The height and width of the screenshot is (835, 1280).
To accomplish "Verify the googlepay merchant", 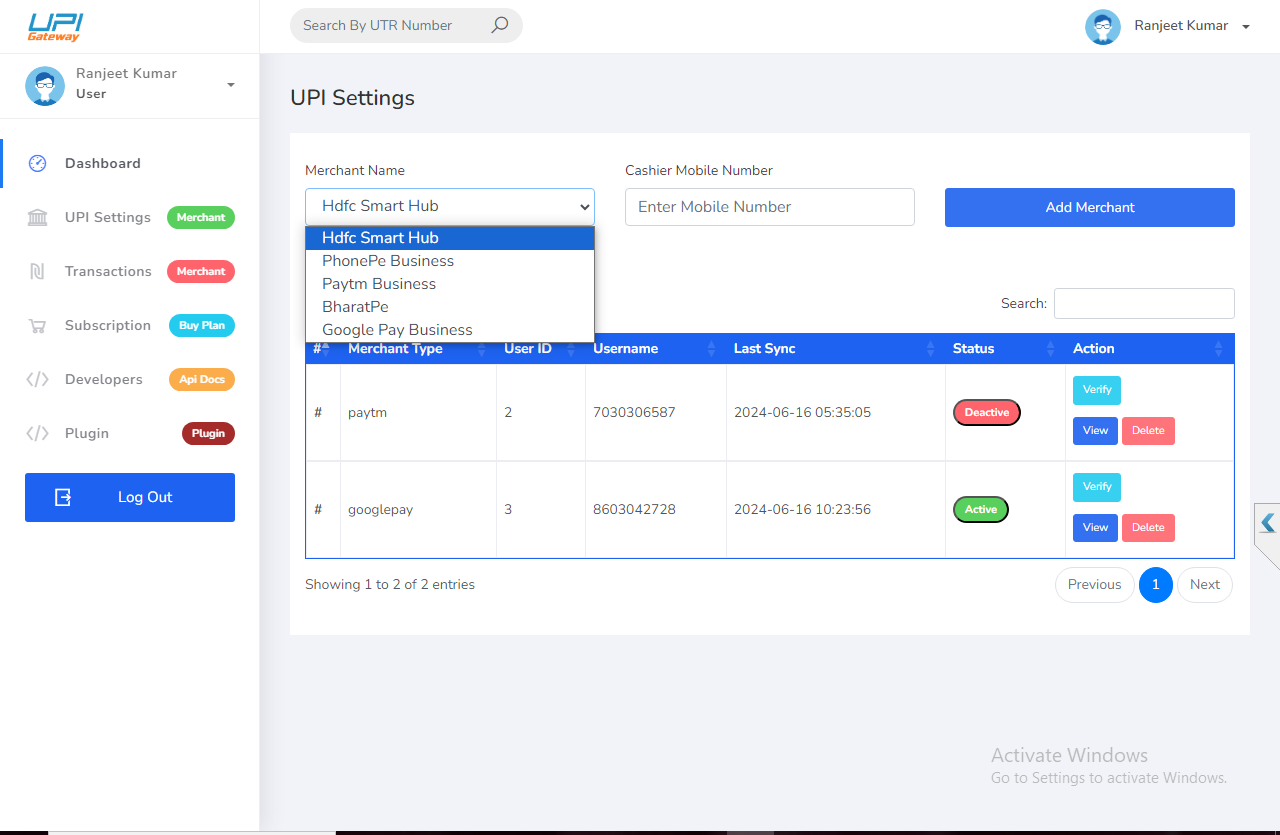I will click(1097, 487).
